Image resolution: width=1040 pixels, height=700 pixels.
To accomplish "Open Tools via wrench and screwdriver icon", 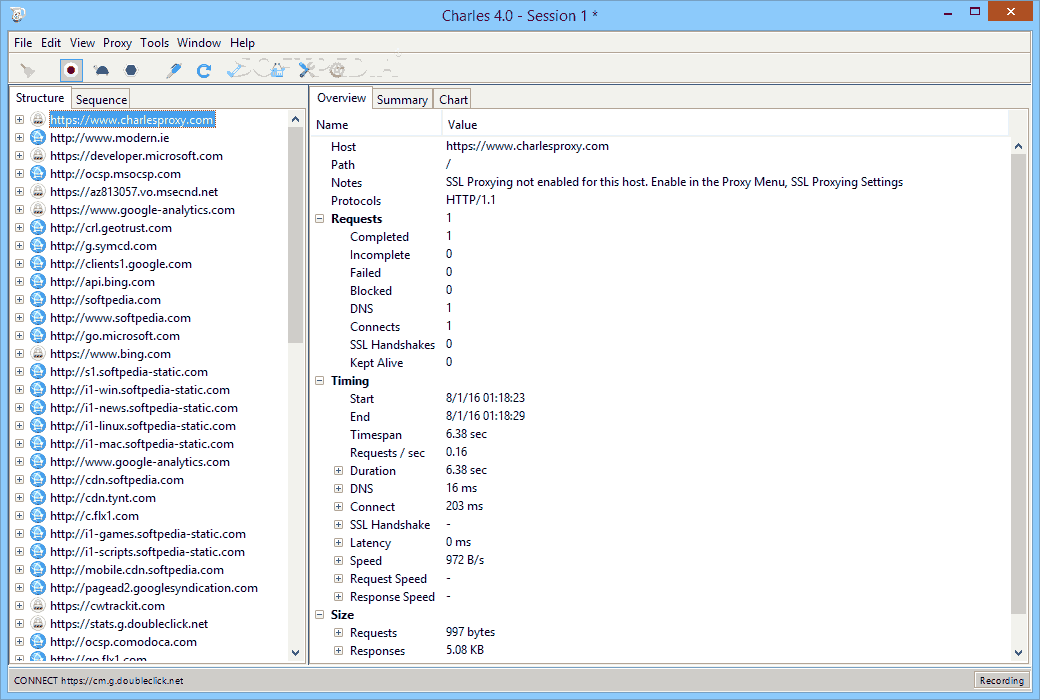I will pyautogui.click(x=307, y=70).
